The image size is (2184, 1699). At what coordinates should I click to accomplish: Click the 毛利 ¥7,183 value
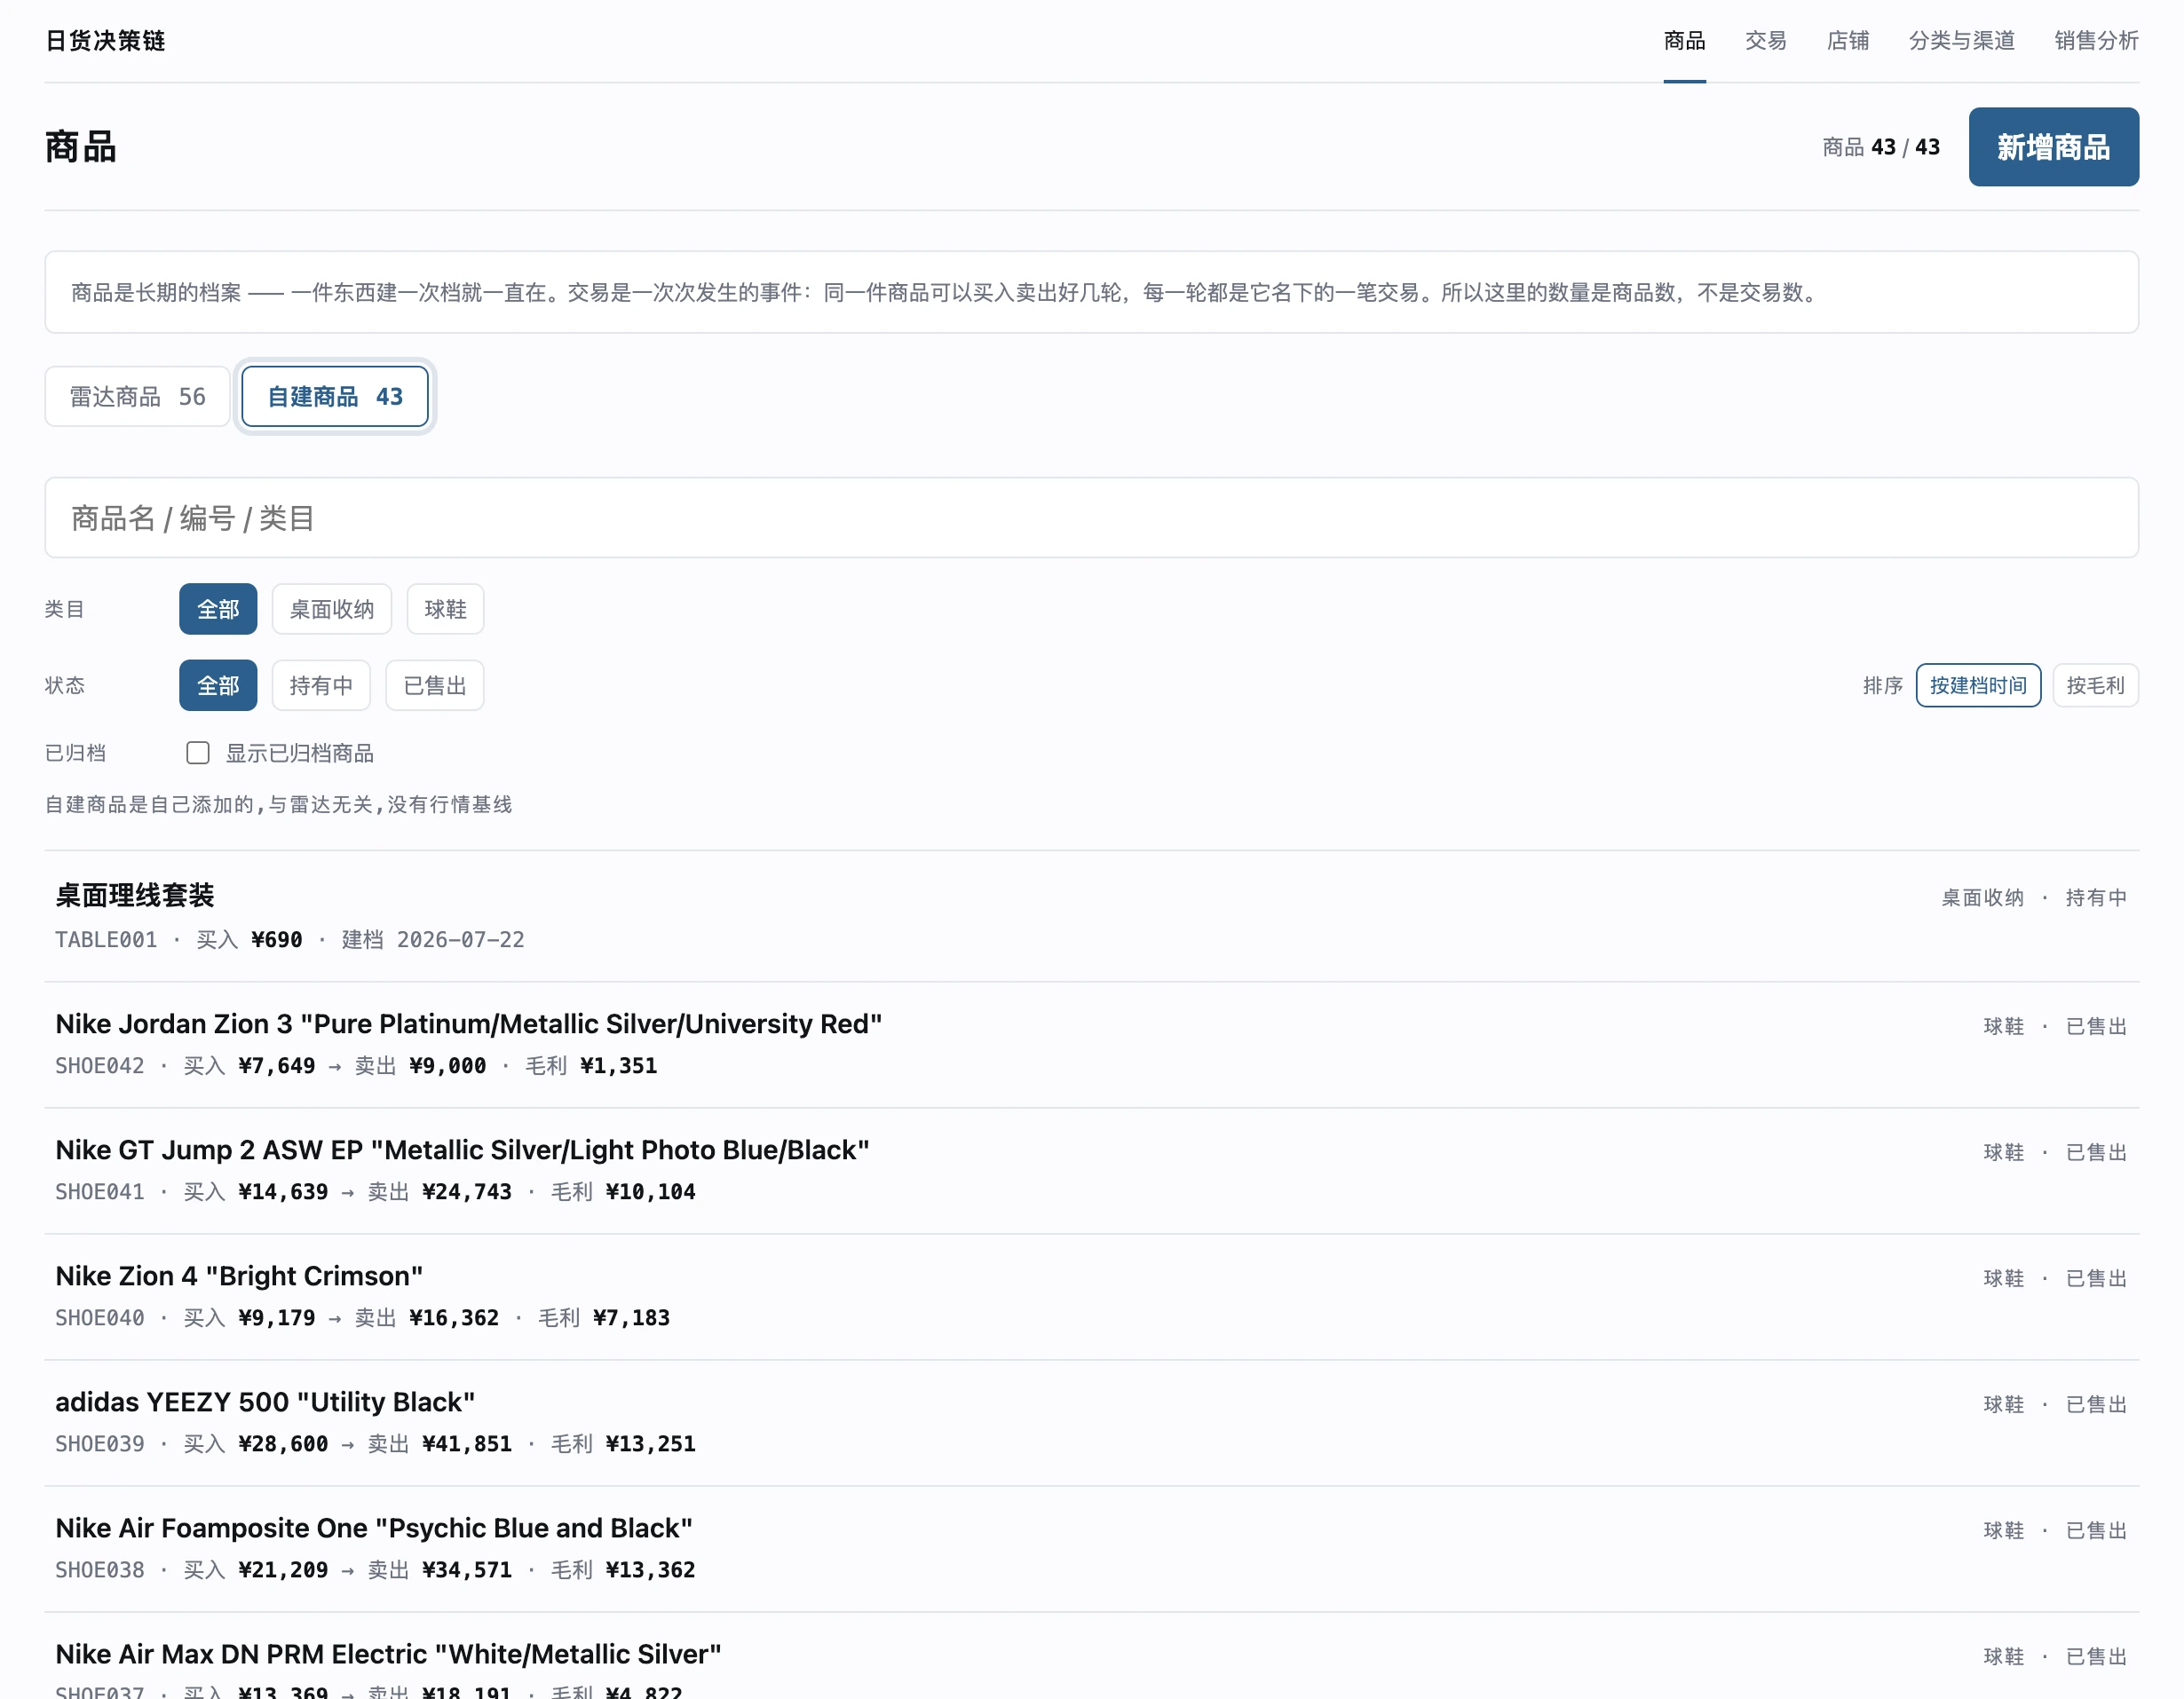click(604, 1318)
